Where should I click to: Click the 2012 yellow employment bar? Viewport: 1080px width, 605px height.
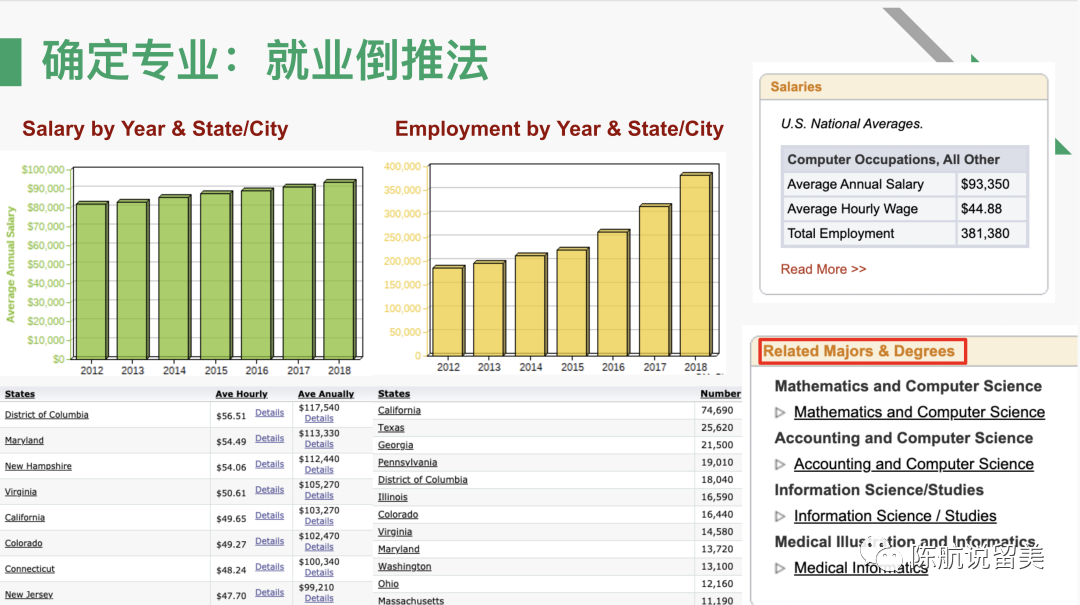448,311
